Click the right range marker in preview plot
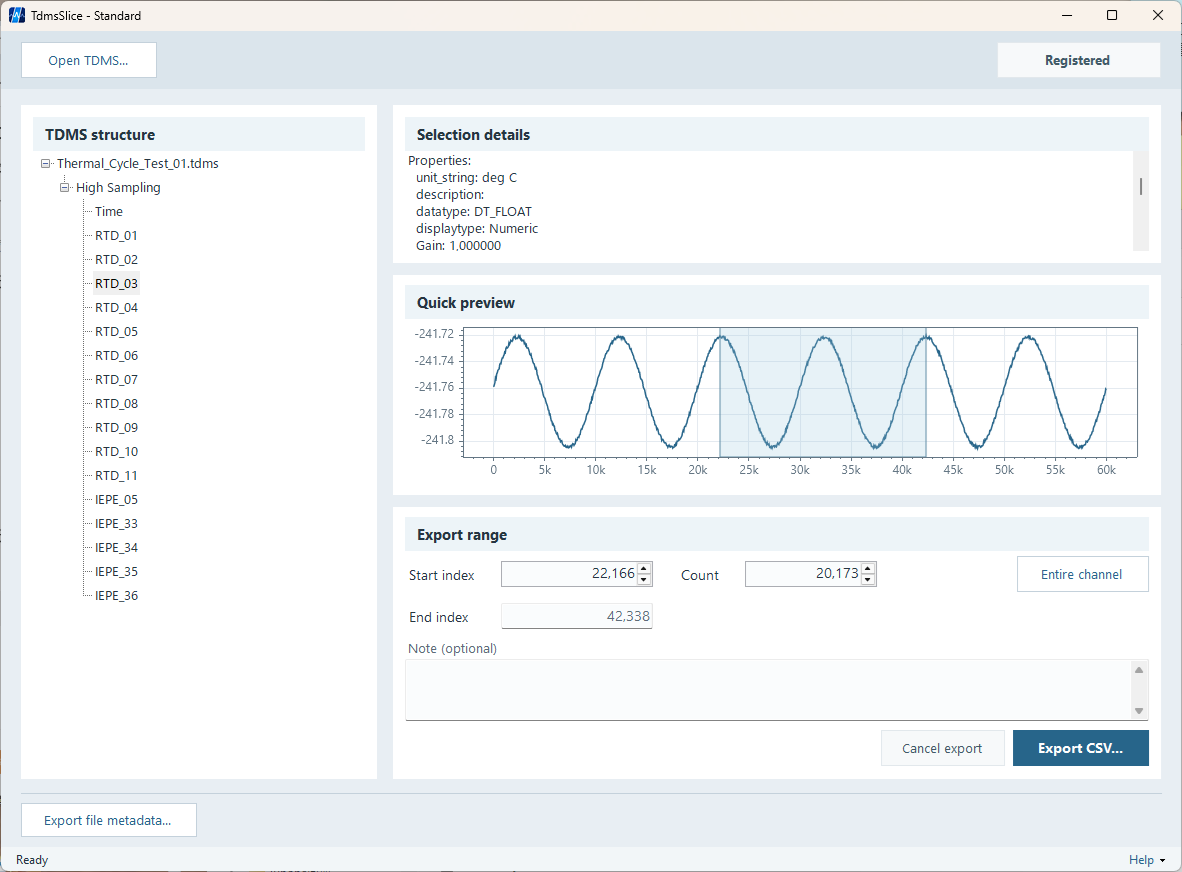Screen dimensions: 1182x872 tap(926, 392)
